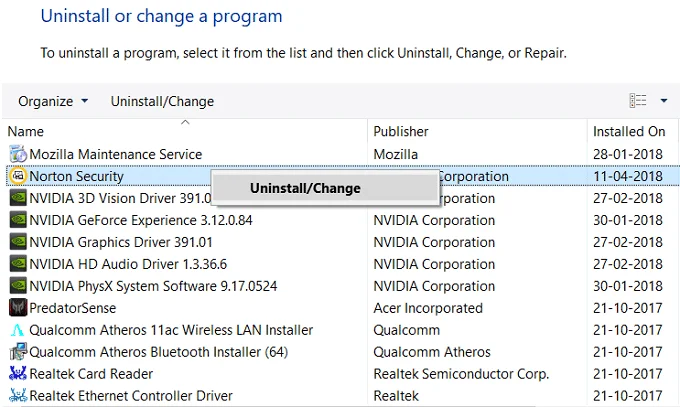Select NVIDIA 3D Vision Driver entry
This screenshot has width=680, height=407.
point(120,198)
